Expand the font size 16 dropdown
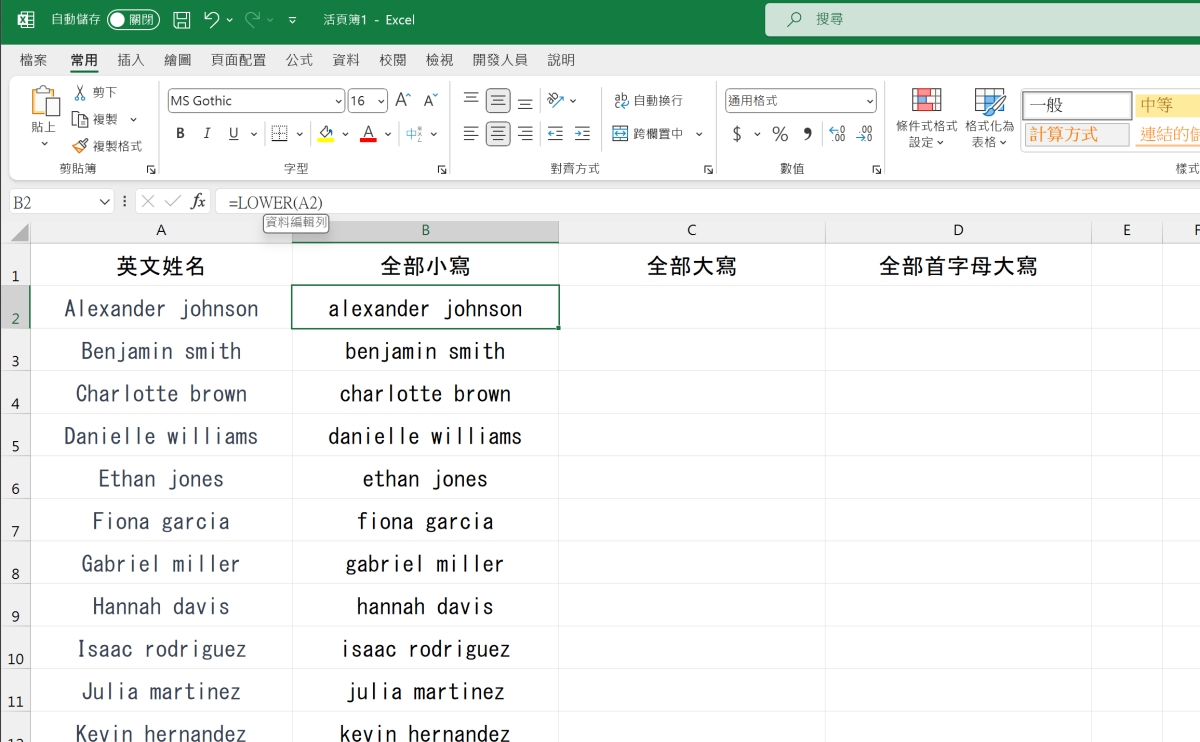Viewport: 1200px width, 742px height. 381,101
